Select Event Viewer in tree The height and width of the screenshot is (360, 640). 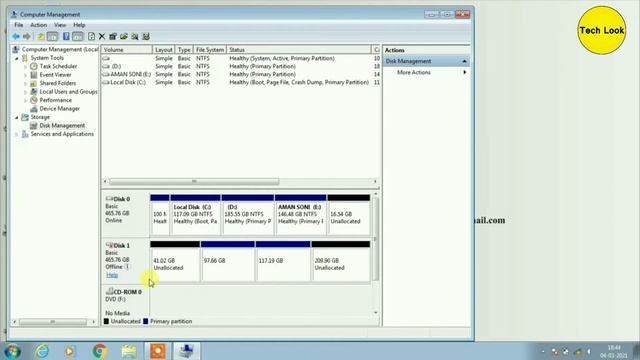click(x=55, y=75)
